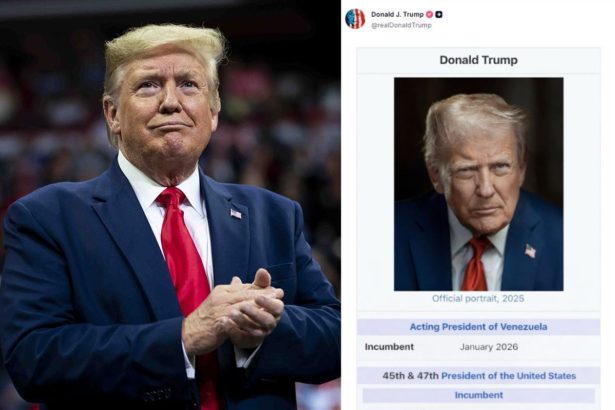
Task: Click the verified badge beside Donald J. Trump
Action: coord(429,15)
